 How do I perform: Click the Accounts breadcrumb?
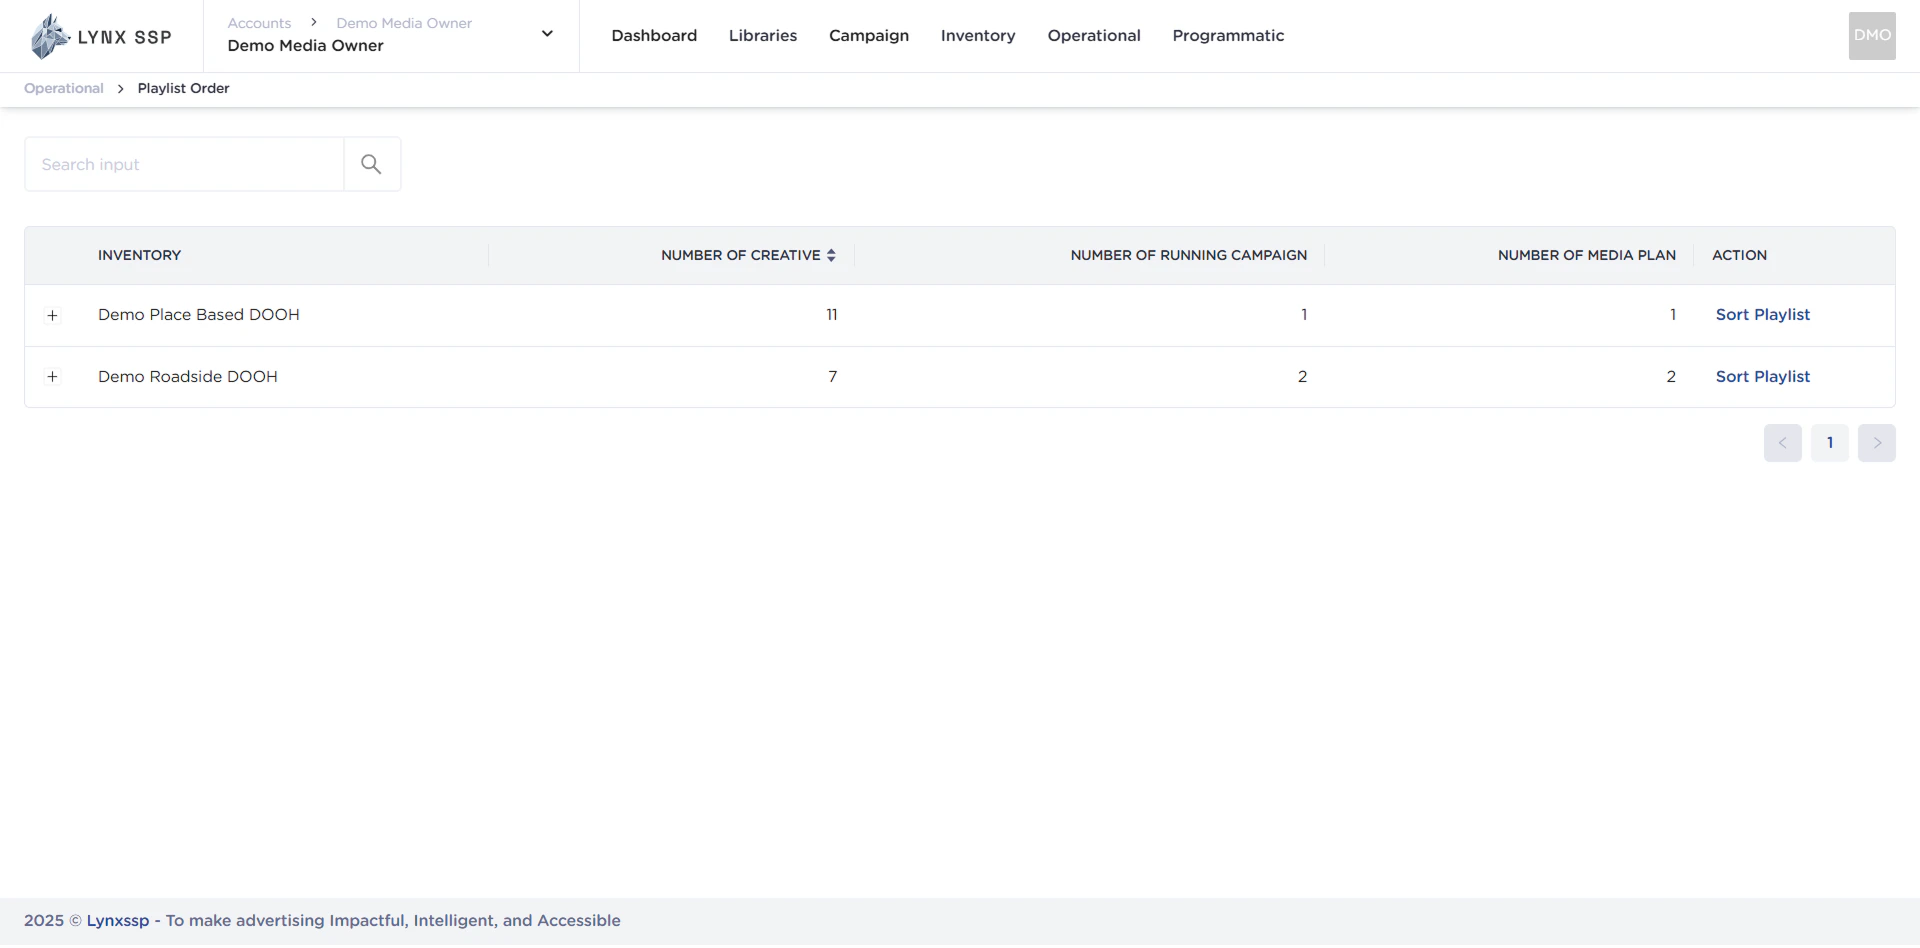[259, 22]
